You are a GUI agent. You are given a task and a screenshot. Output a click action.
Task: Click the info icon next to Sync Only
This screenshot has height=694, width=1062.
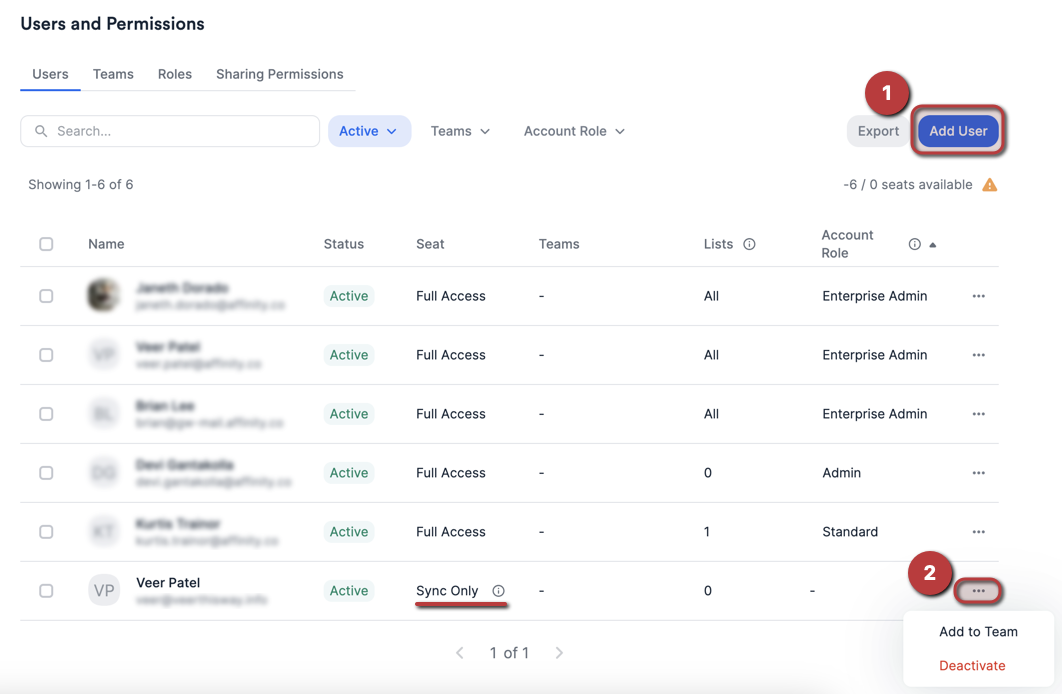point(498,591)
